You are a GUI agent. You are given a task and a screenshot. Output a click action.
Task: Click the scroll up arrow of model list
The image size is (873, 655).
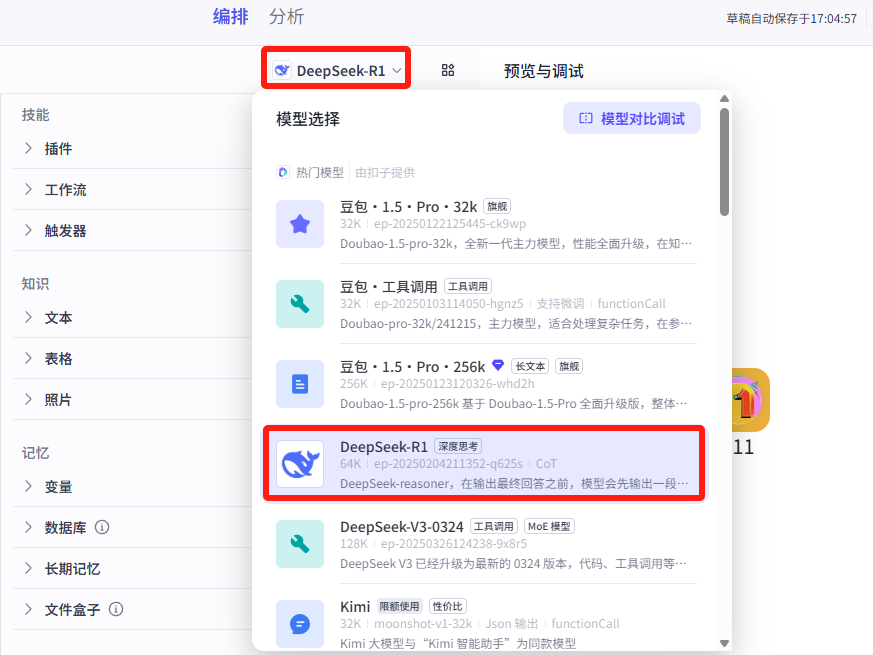tap(724, 99)
